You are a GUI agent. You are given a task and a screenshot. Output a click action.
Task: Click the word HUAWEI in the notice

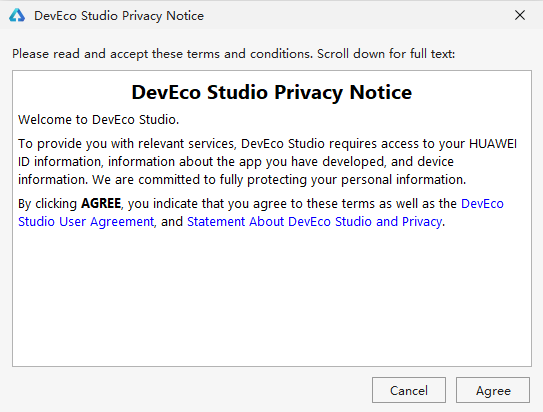(x=493, y=144)
